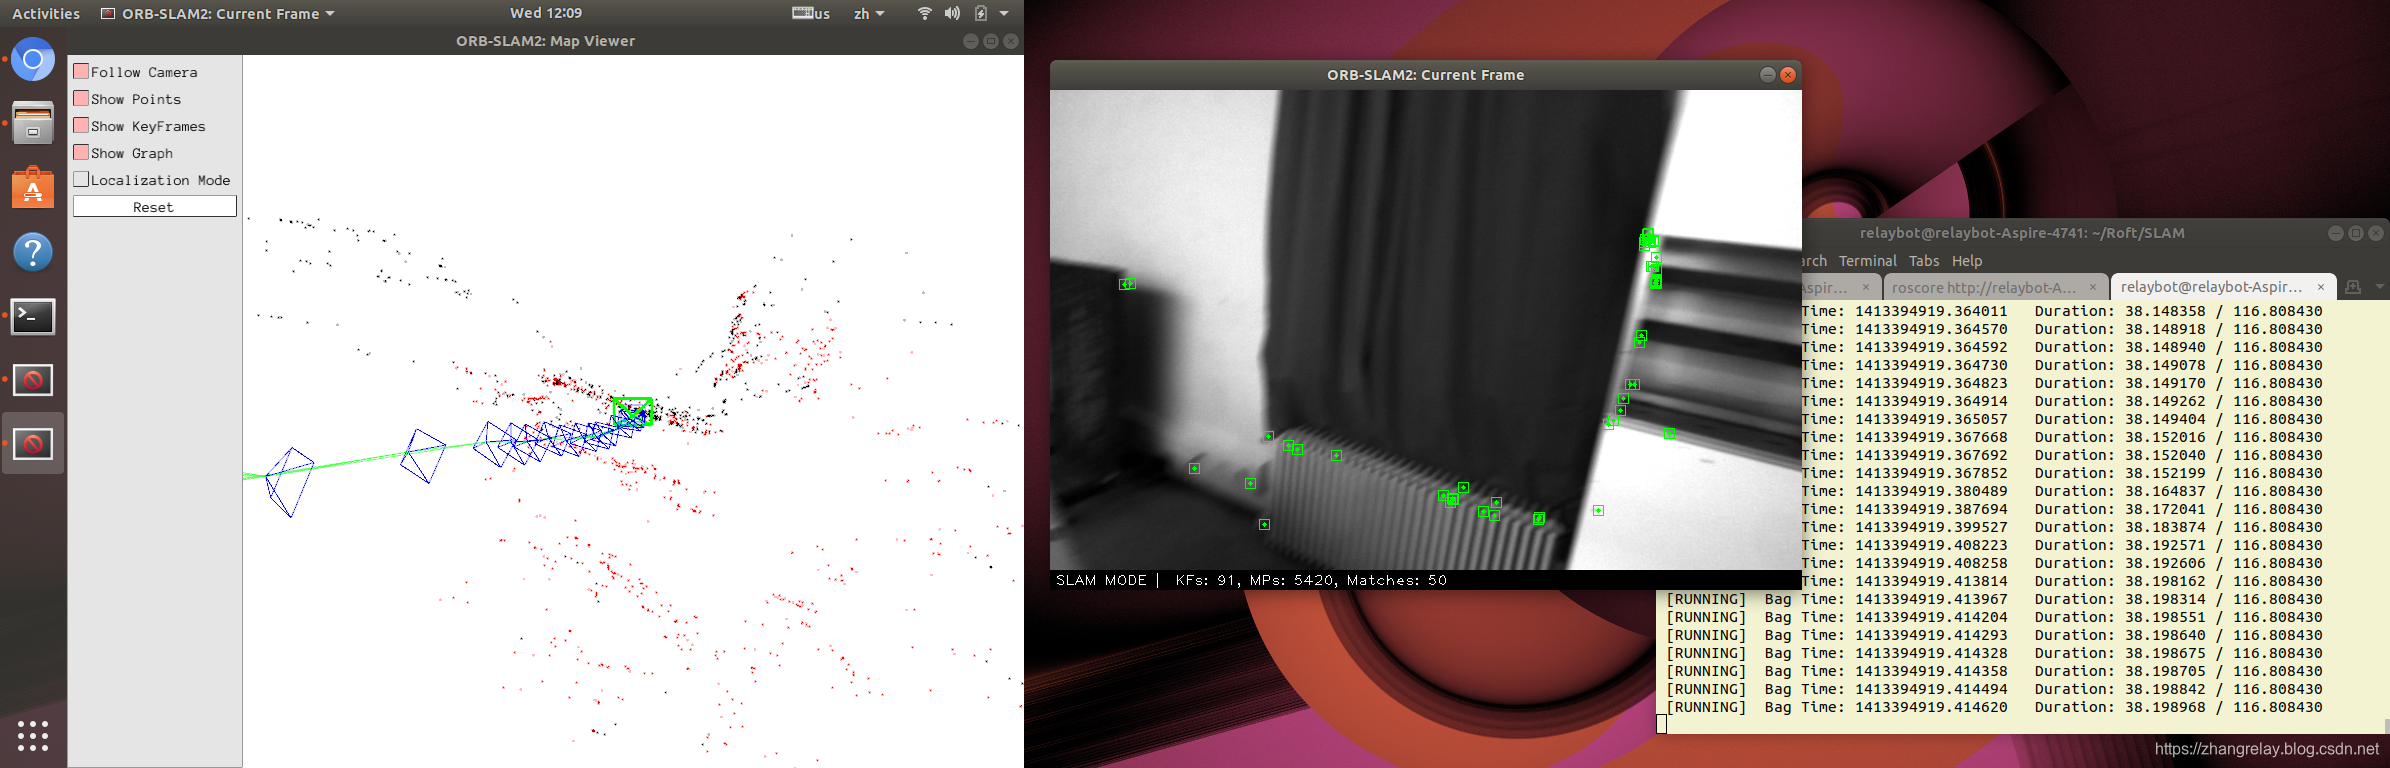Open the ORB-SLAM2: Current Frame app menu

point(218,14)
